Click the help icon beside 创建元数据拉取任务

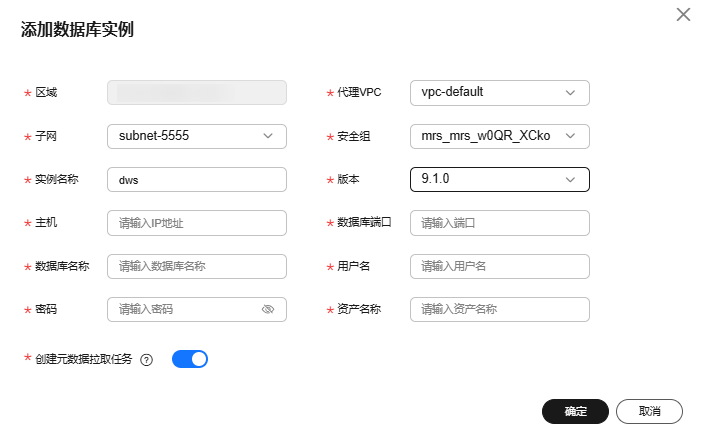pyautogui.click(x=146, y=360)
